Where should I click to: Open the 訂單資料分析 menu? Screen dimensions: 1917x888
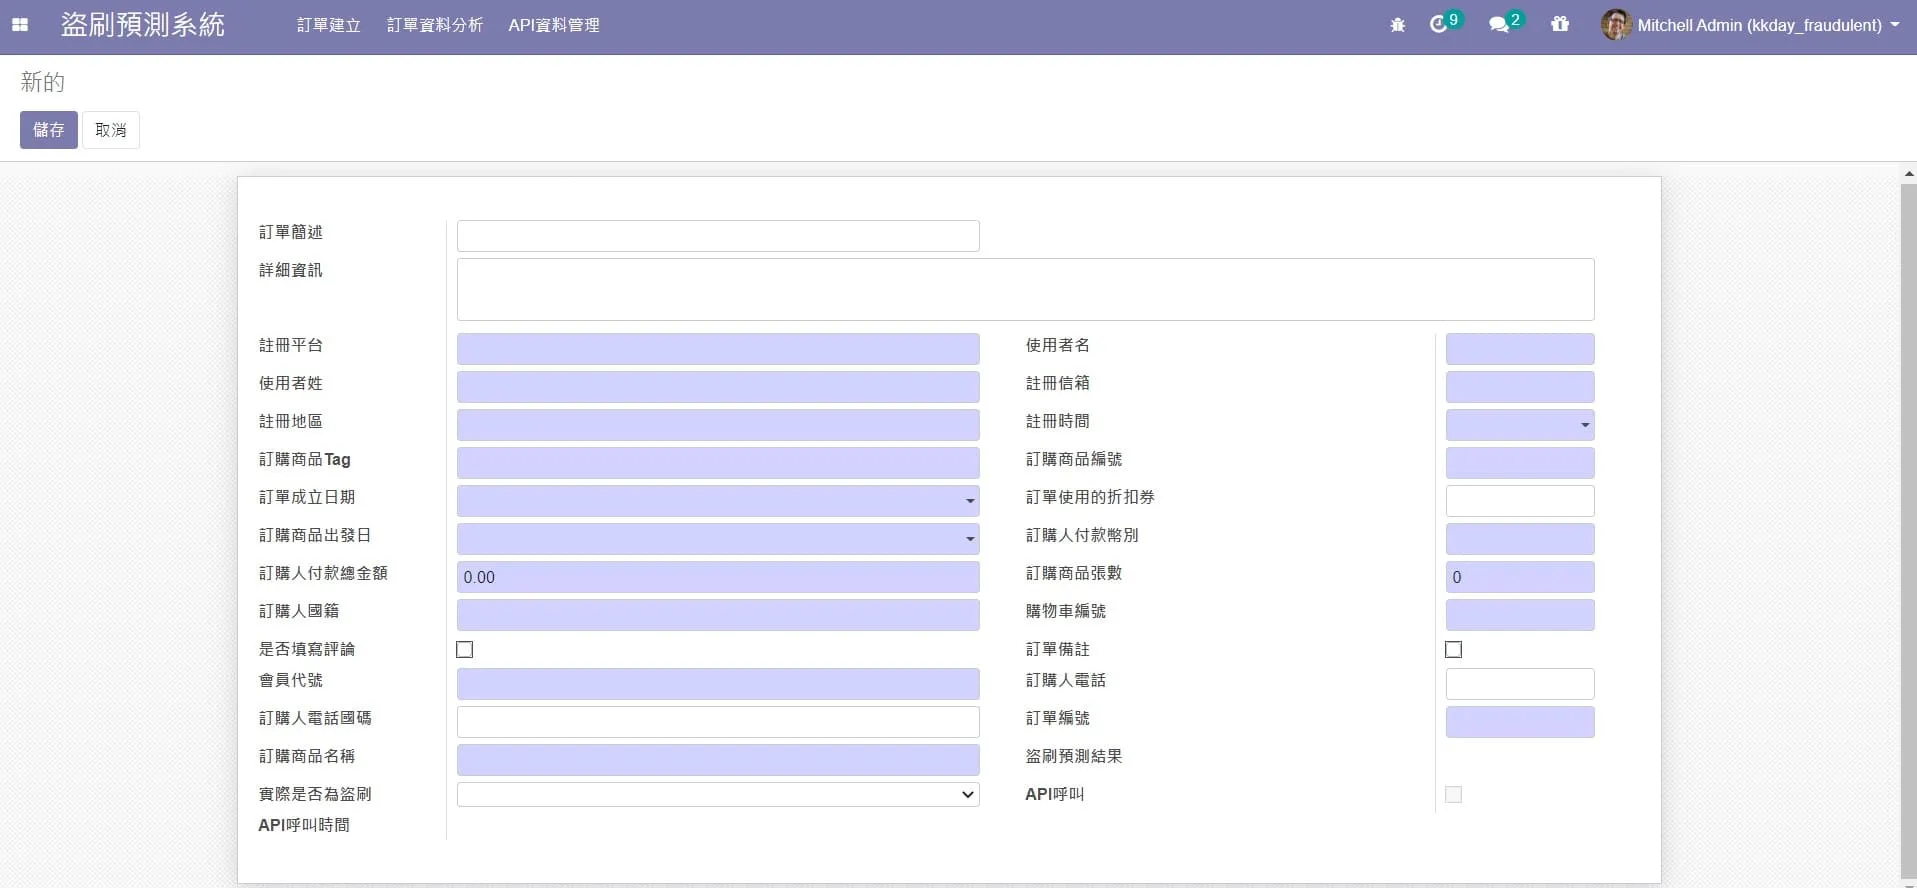[x=435, y=25]
